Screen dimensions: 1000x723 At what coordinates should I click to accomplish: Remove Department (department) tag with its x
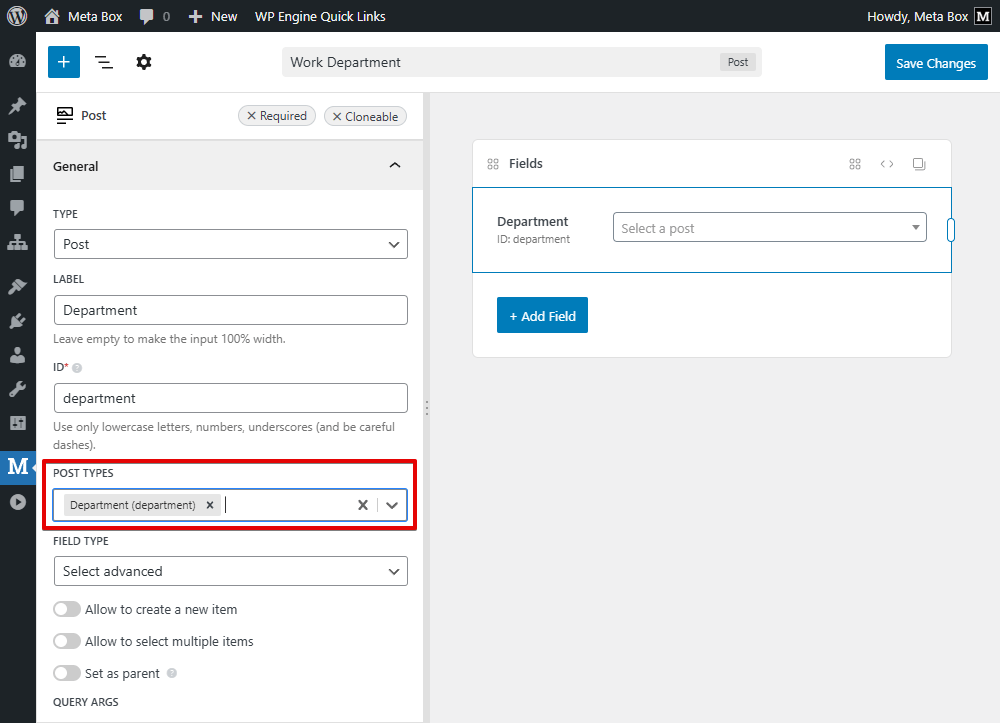(210, 505)
